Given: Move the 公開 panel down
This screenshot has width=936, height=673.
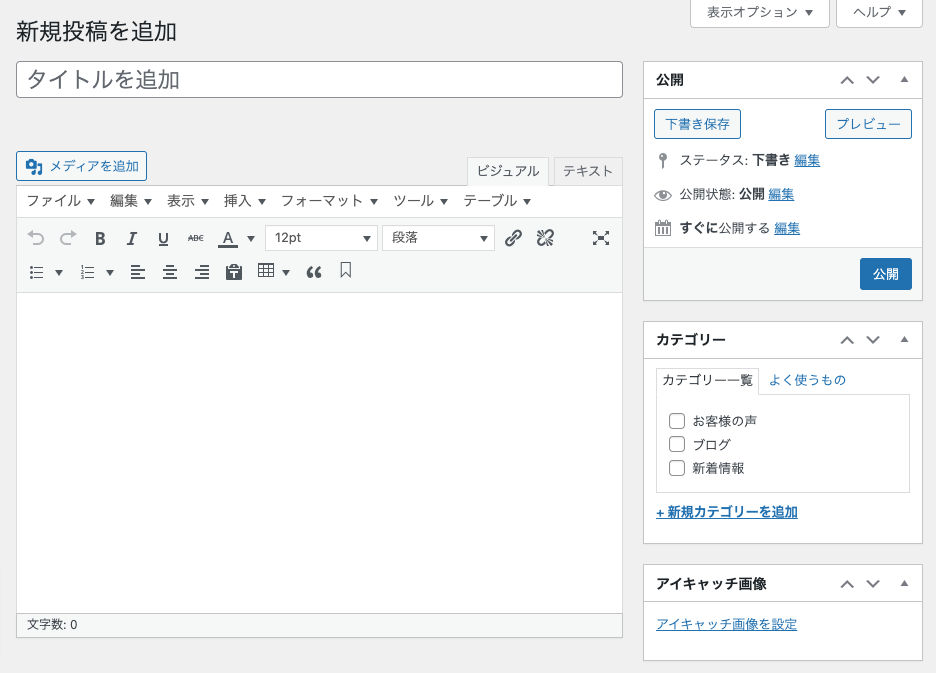Looking at the screenshot, I should point(873,80).
